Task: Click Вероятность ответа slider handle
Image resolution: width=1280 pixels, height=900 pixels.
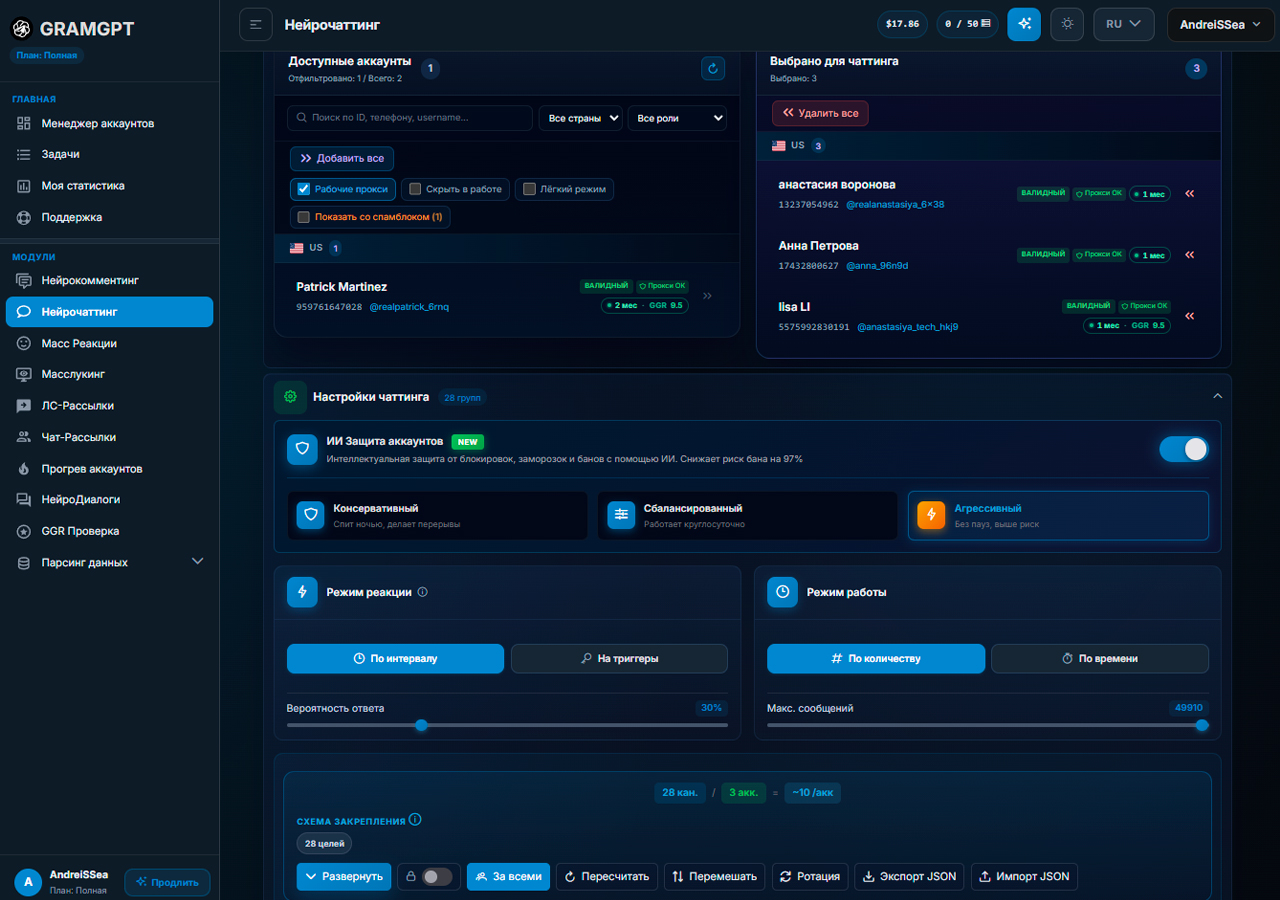Action: click(421, 725)
